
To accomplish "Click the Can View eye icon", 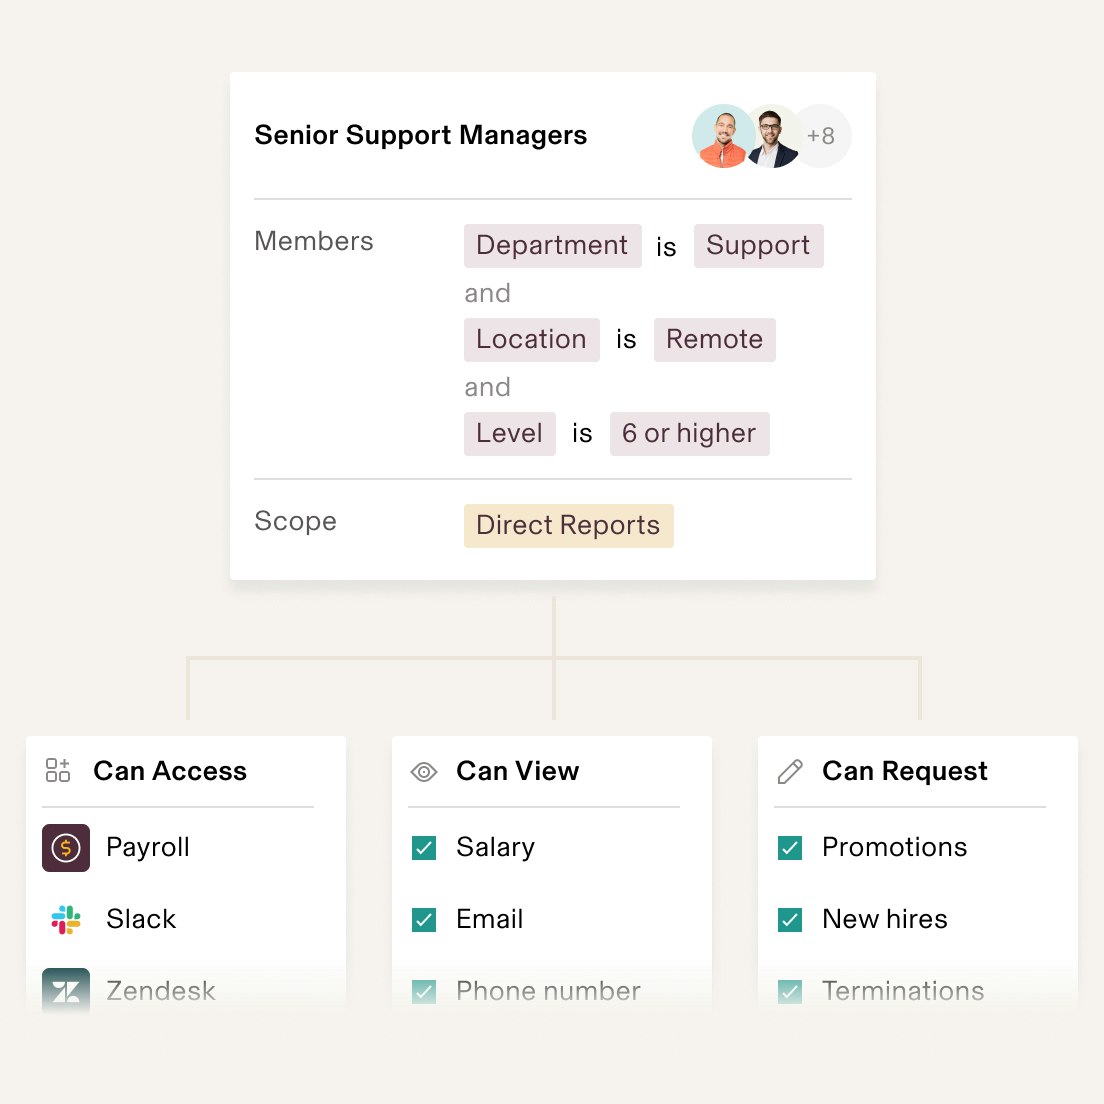I will (424, 772).
